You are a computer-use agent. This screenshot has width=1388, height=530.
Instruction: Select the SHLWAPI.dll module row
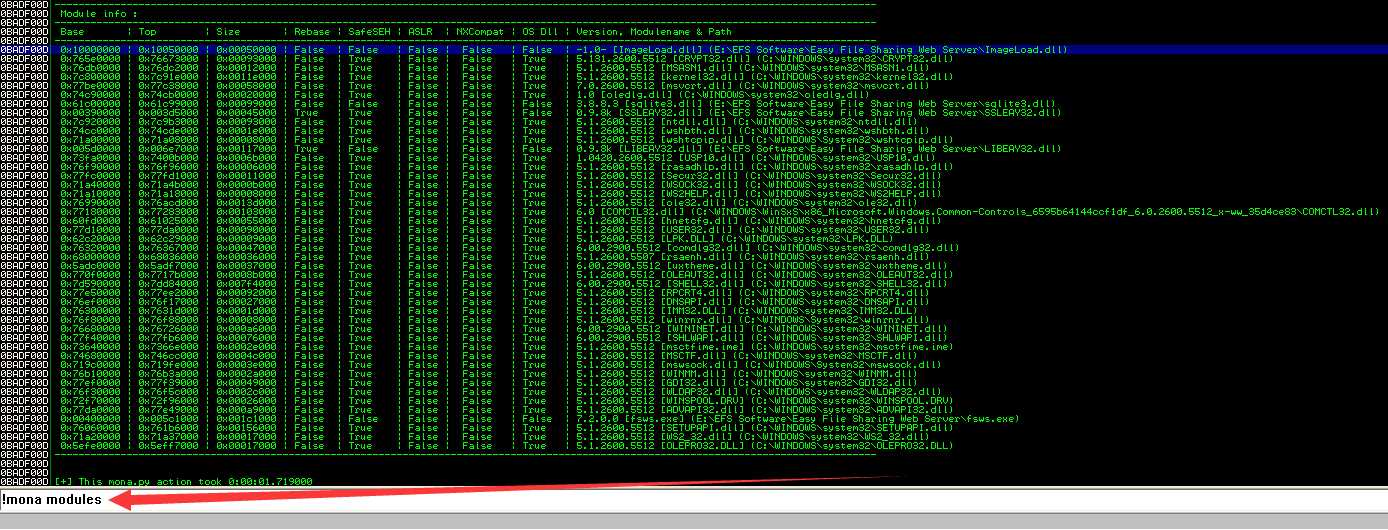694,338
